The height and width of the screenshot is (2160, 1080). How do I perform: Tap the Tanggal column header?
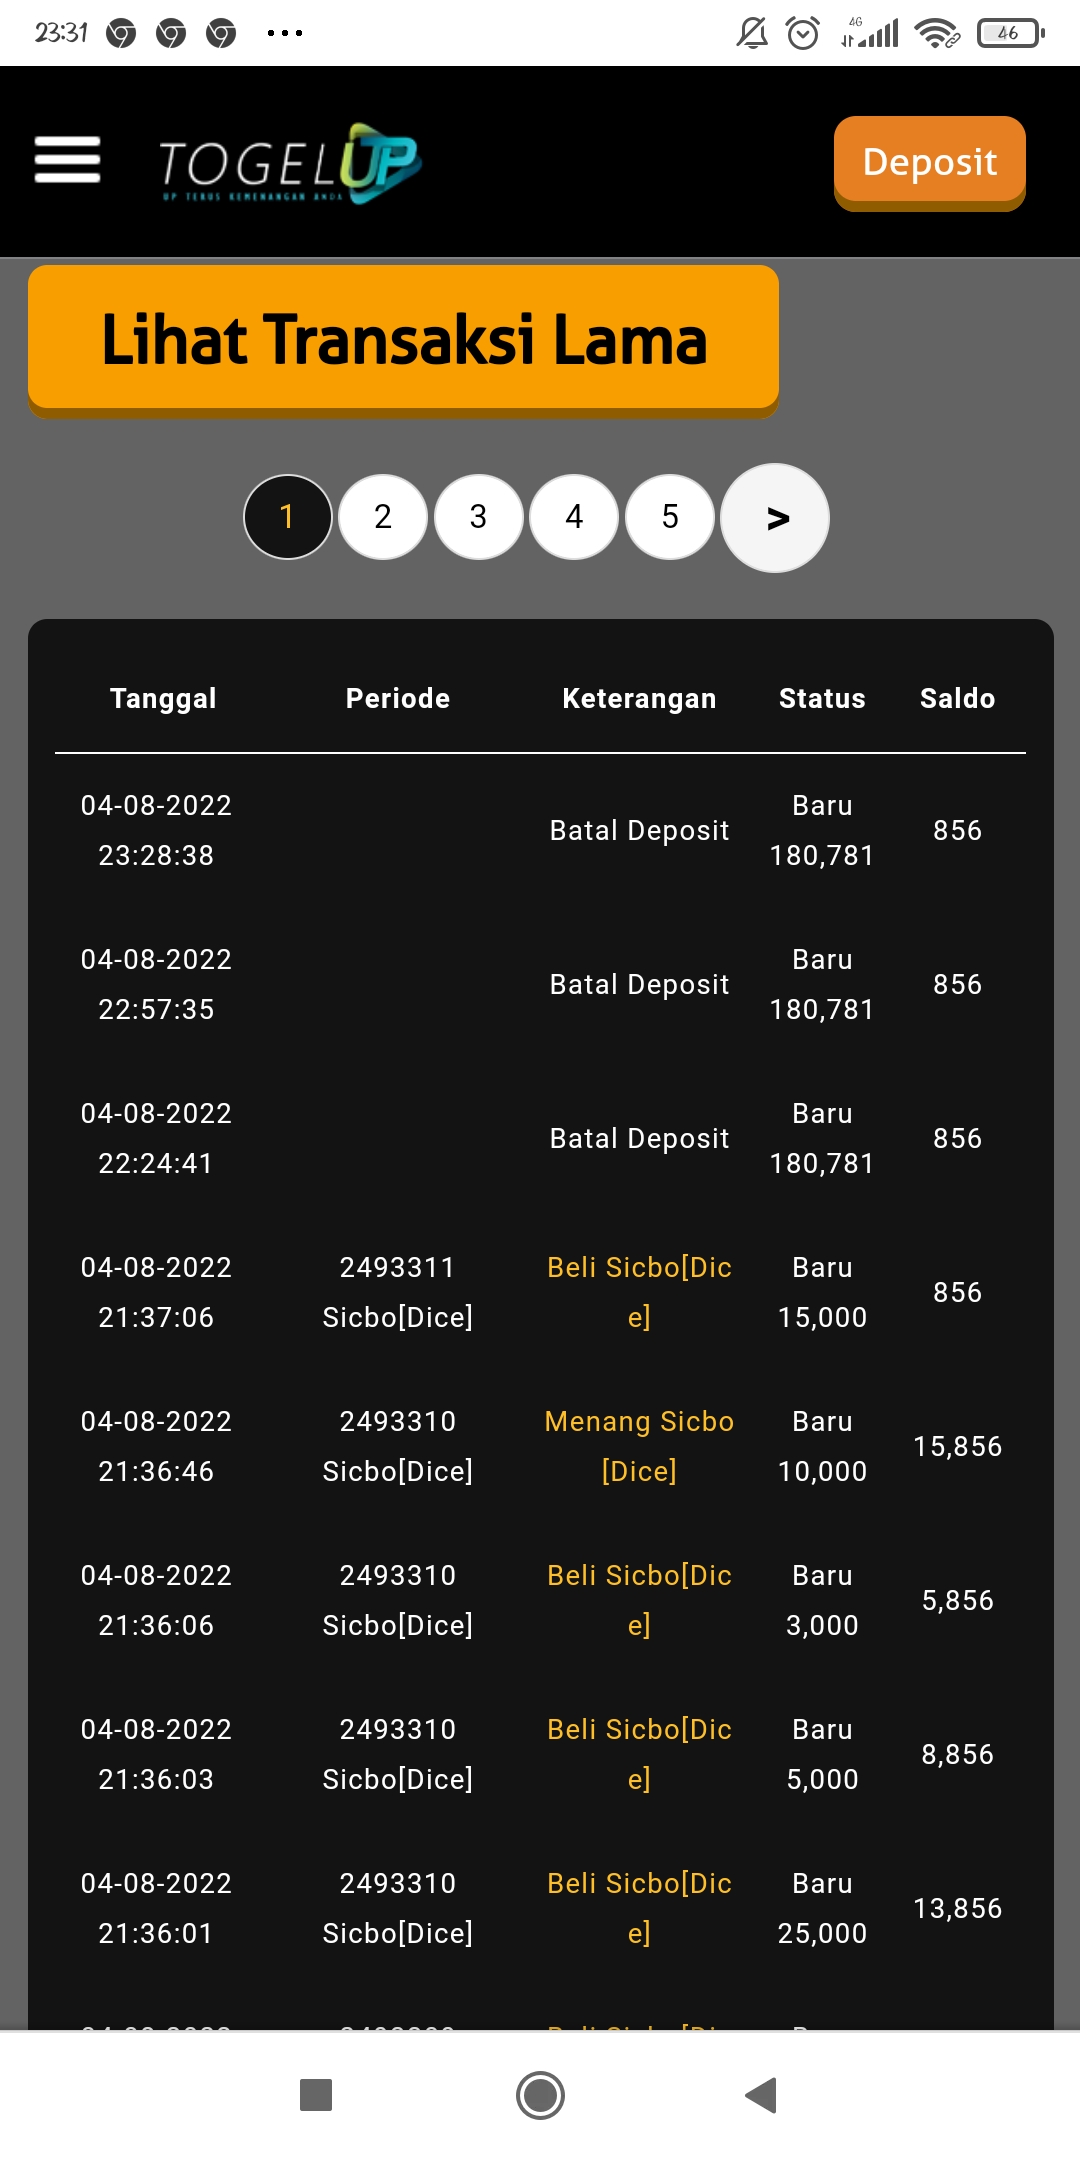[x=163, y=698]
